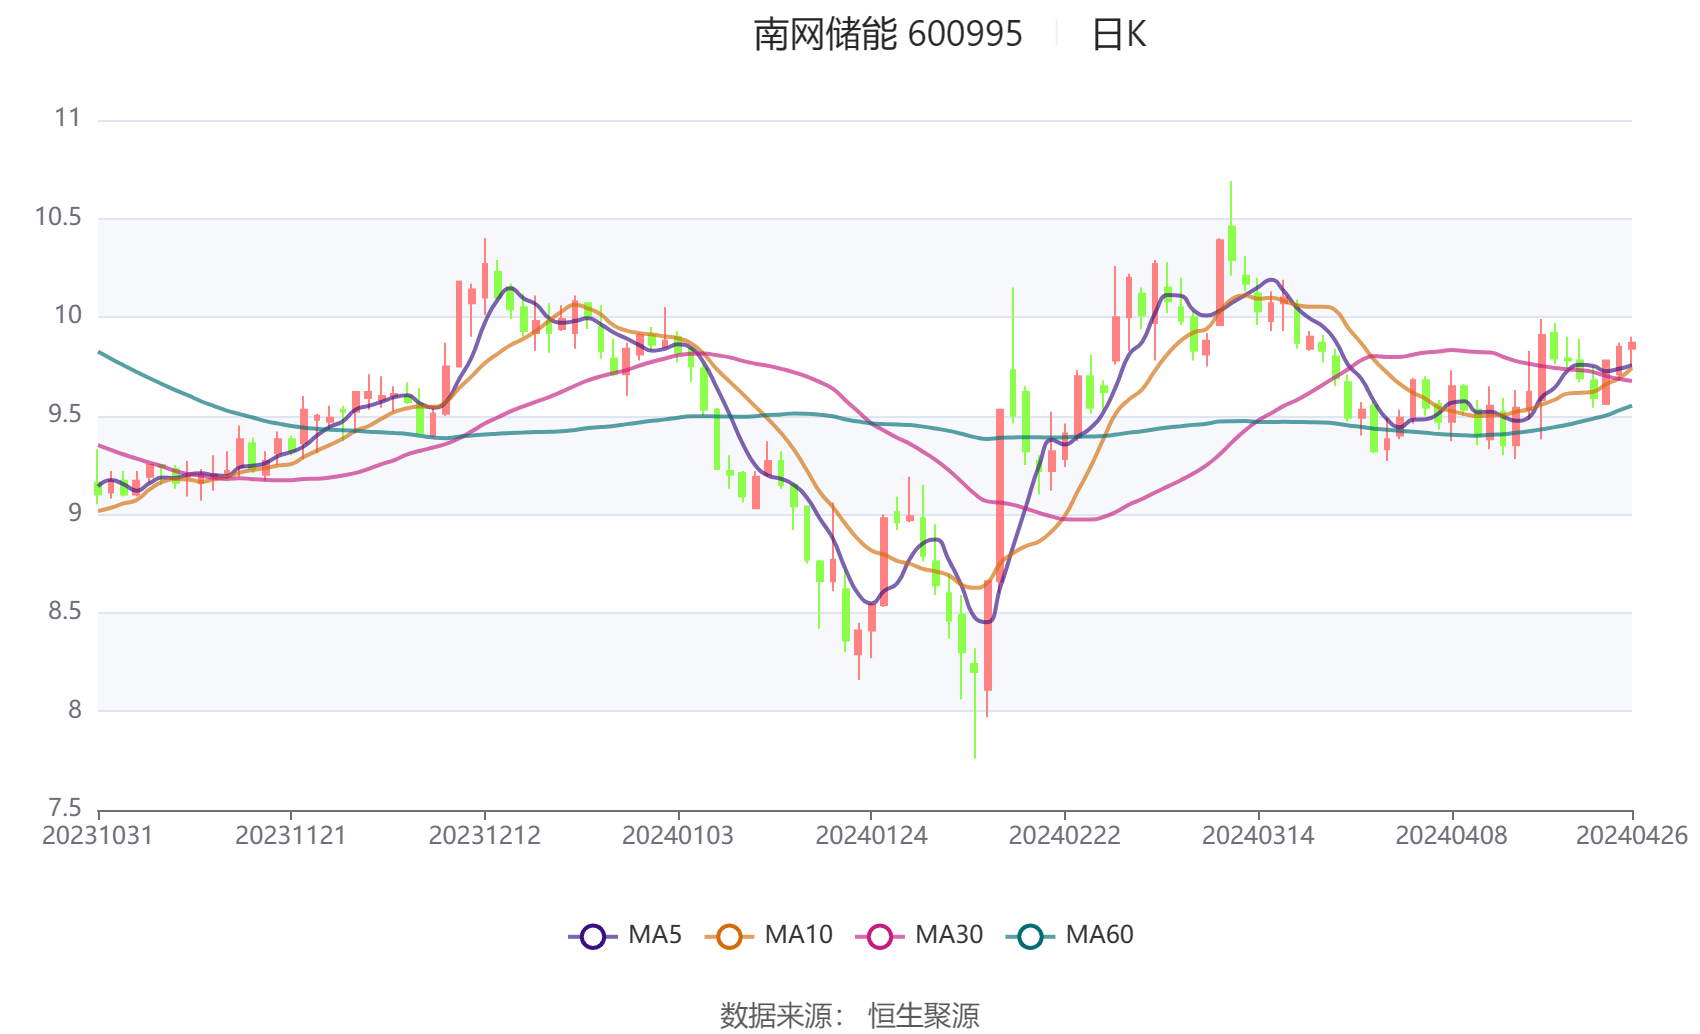The height and width of the screenshot is (1034, 1700).
Task: Click the 9.5 y-axis price label
Action: pos(65,415)
